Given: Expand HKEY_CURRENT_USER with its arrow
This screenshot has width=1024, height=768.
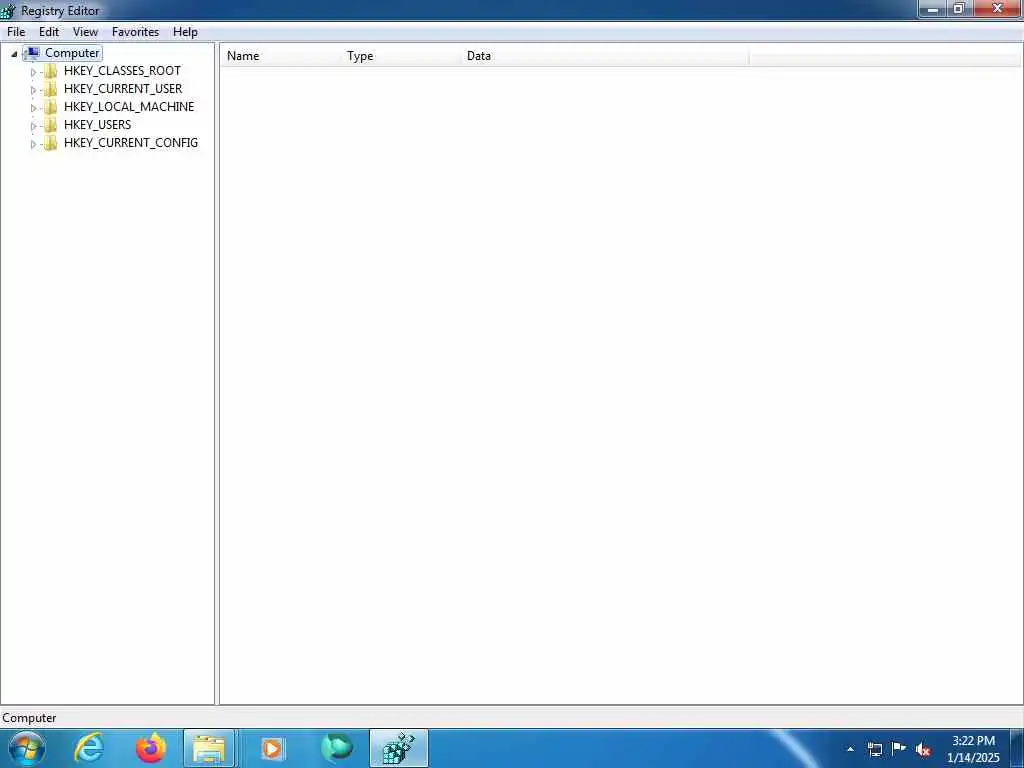Looking at the screenshot, I should click(33, 90).
